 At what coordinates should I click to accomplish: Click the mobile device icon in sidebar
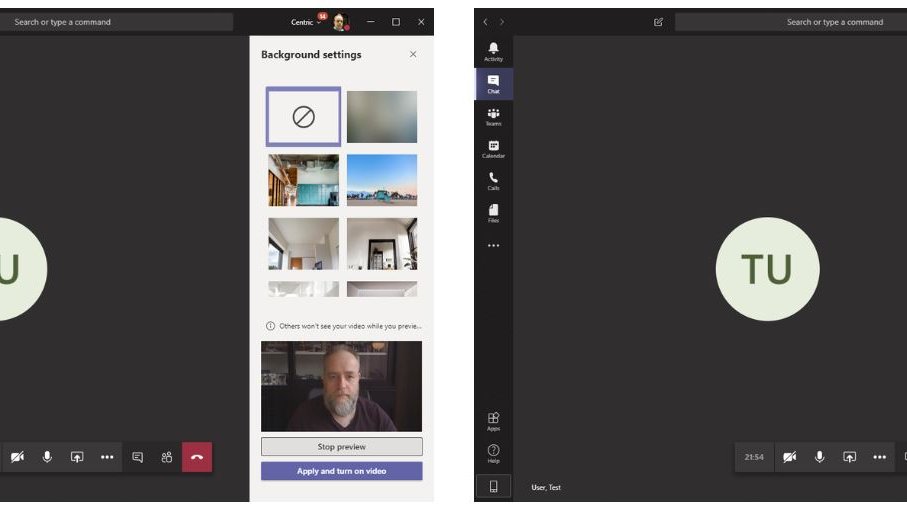coord(493,486)
